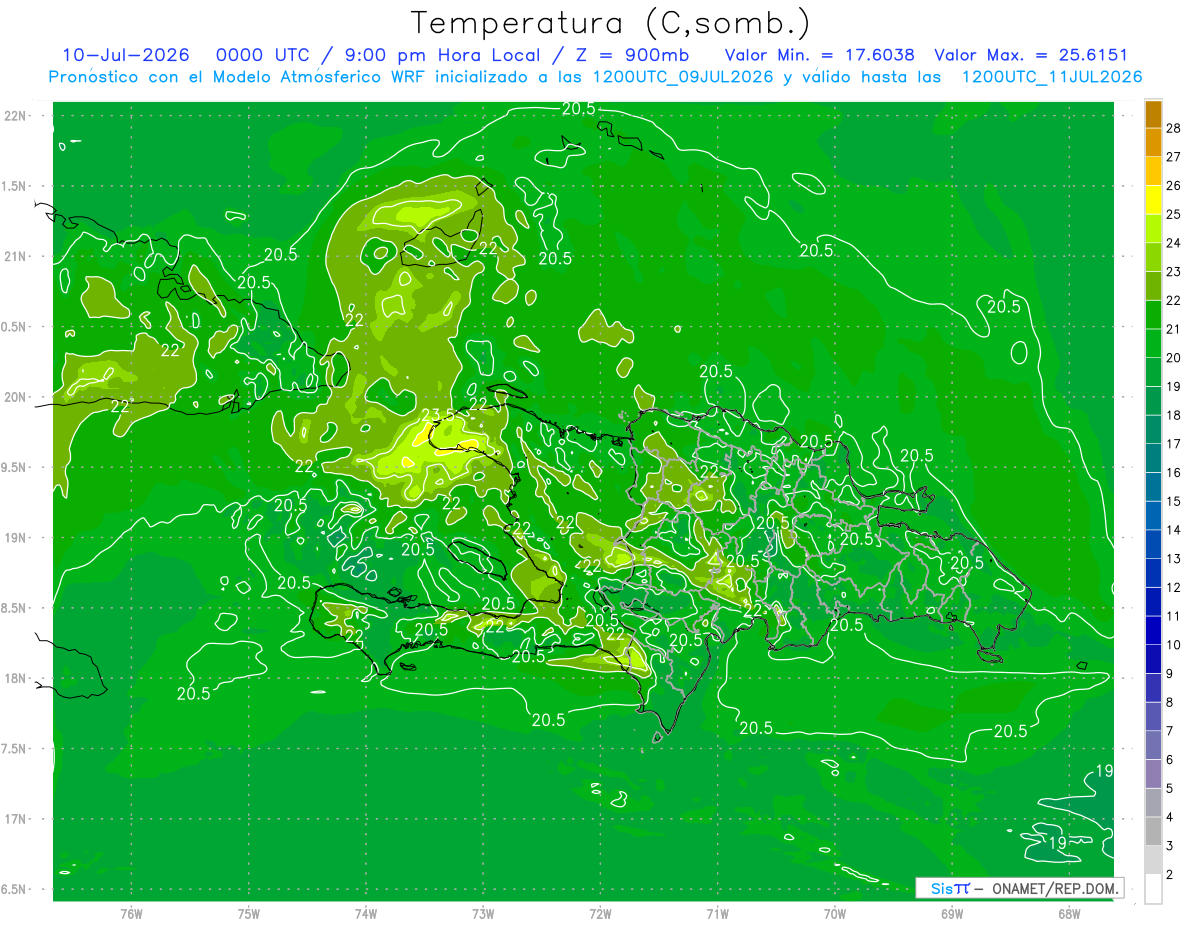Select the gray legend swatch between 3 and 4
The width and height of the screenshot is (1200, 927).
(x=1153, y=831)
